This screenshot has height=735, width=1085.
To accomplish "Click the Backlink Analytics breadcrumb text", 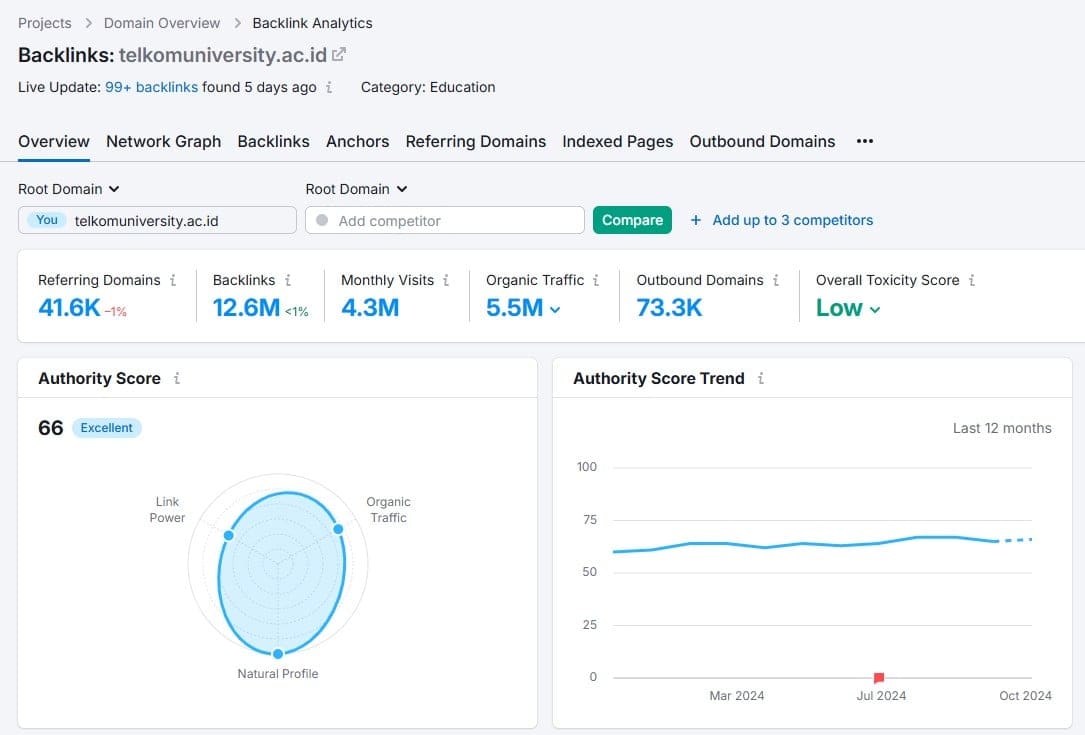I will (312, 23).
